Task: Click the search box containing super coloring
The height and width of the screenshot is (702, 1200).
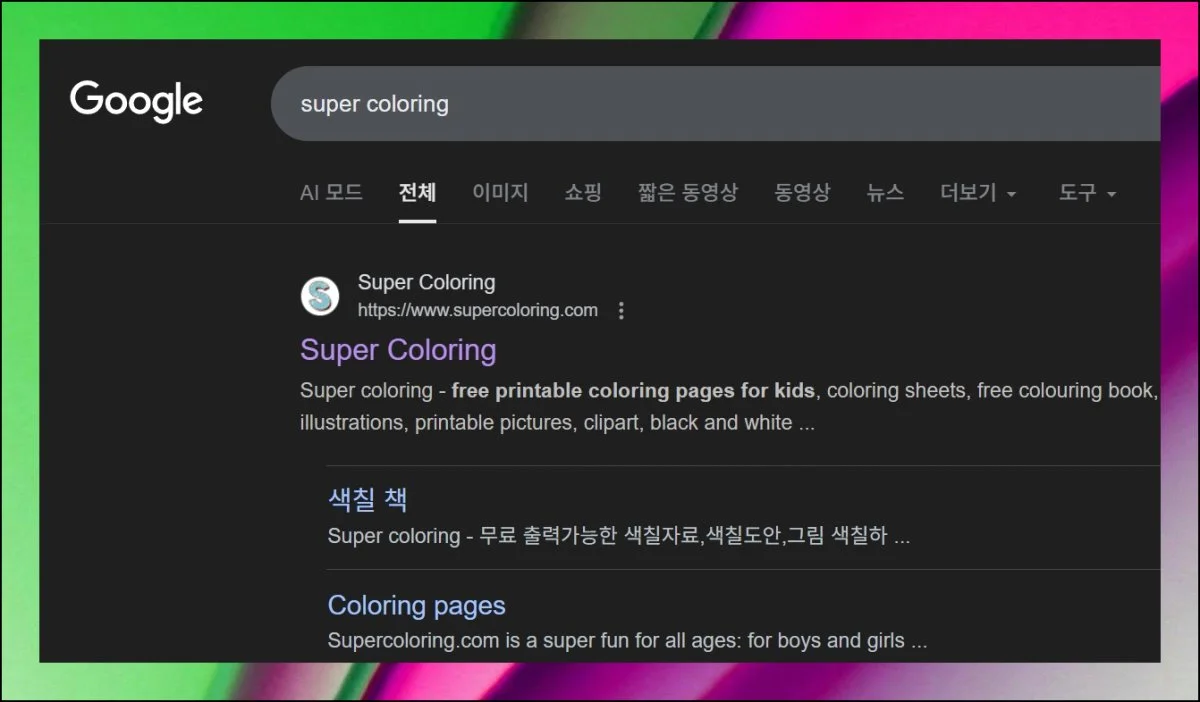Action: tap(715, 104)
